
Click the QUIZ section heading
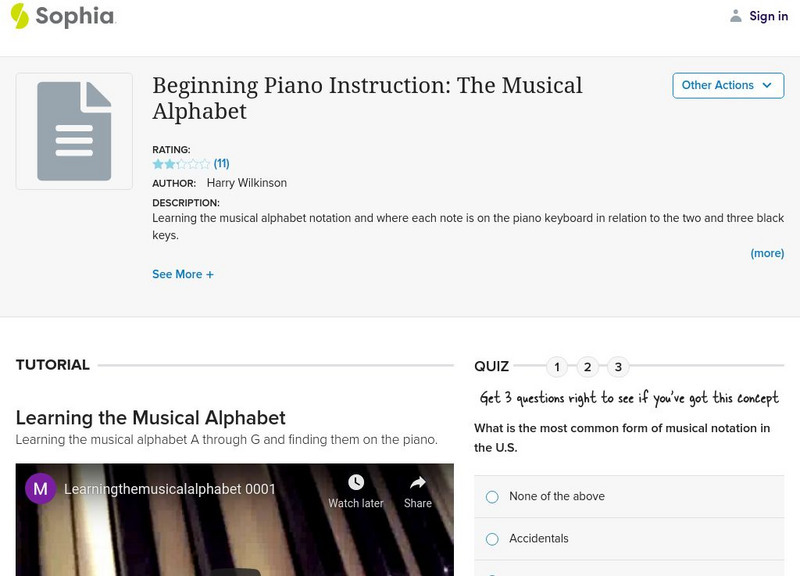click(x=493, y=366)
